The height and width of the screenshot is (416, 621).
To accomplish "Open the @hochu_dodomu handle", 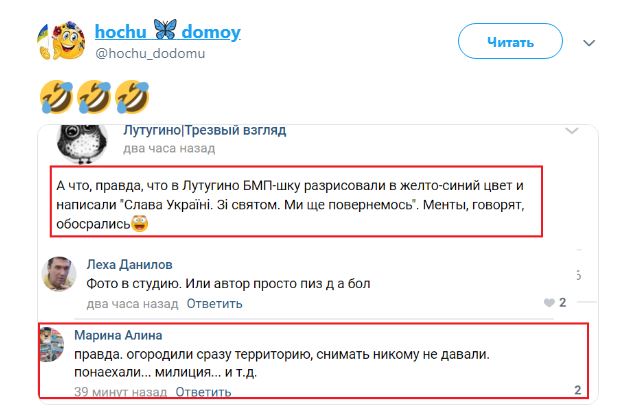I will pyautogui.click(x=150, y=53).
